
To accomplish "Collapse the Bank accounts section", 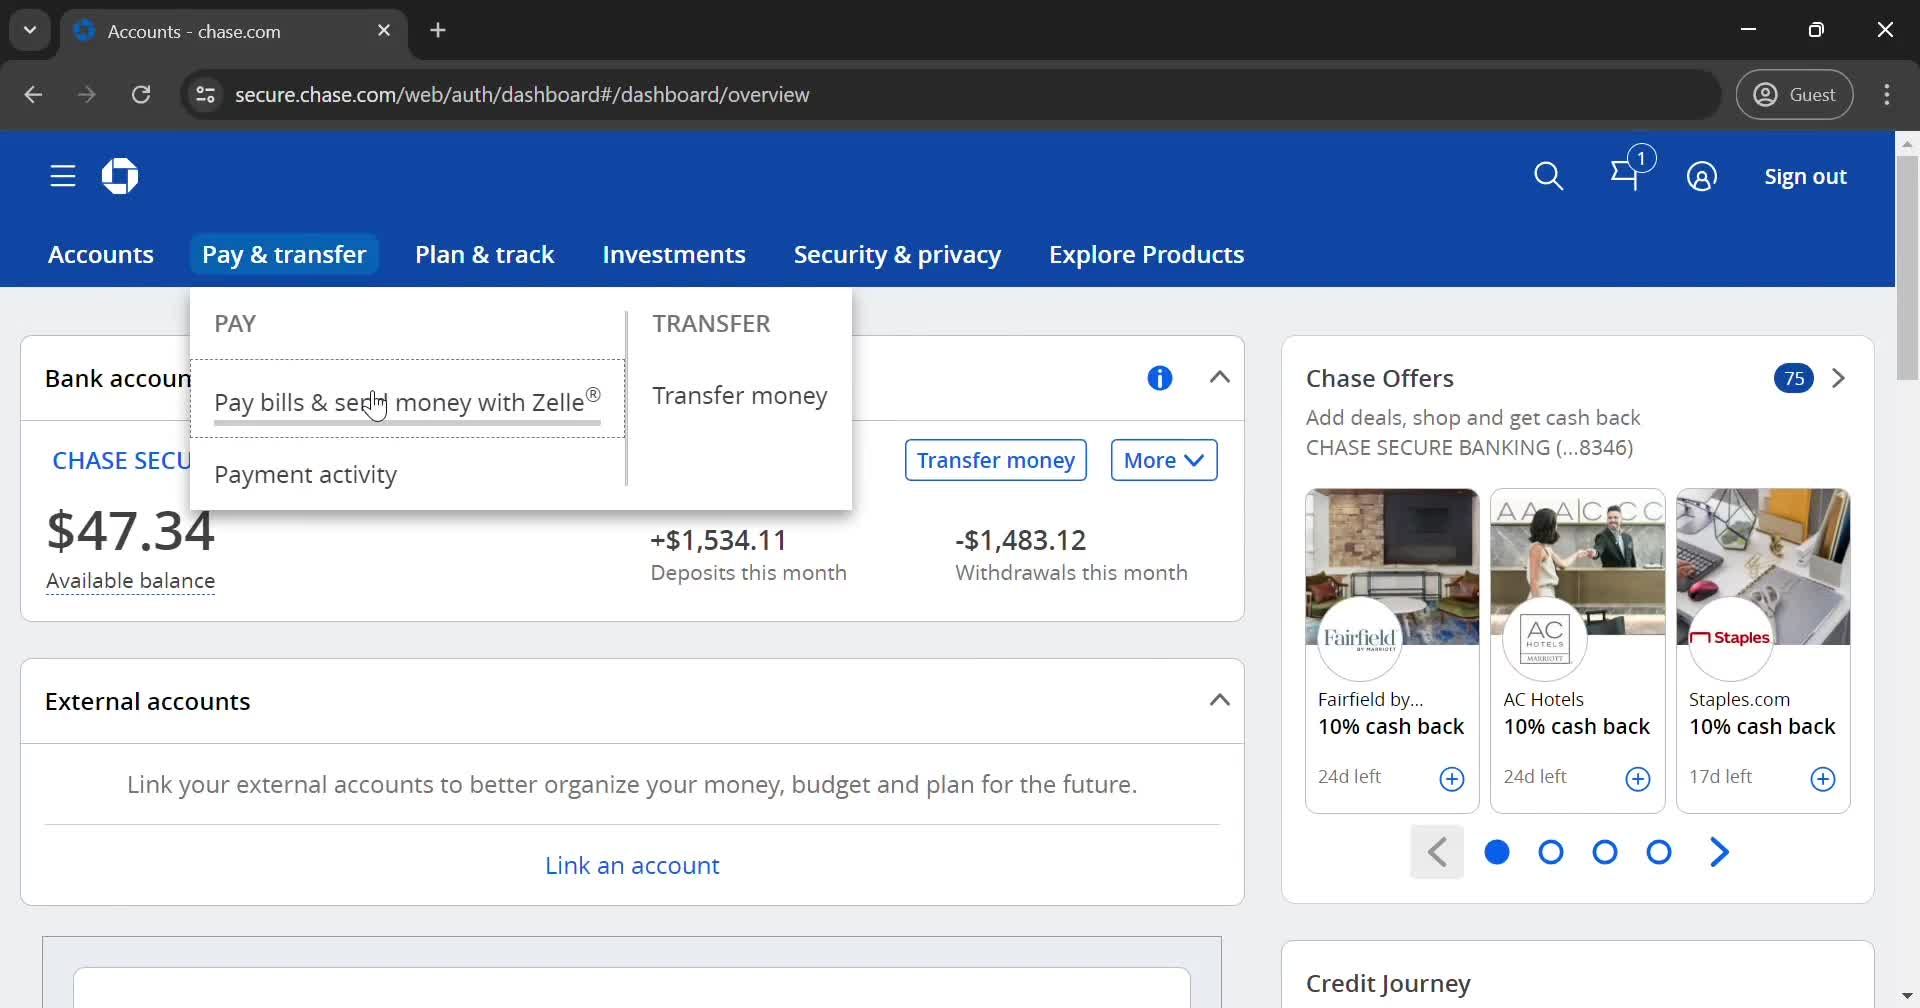I will tap(1220, 377).
